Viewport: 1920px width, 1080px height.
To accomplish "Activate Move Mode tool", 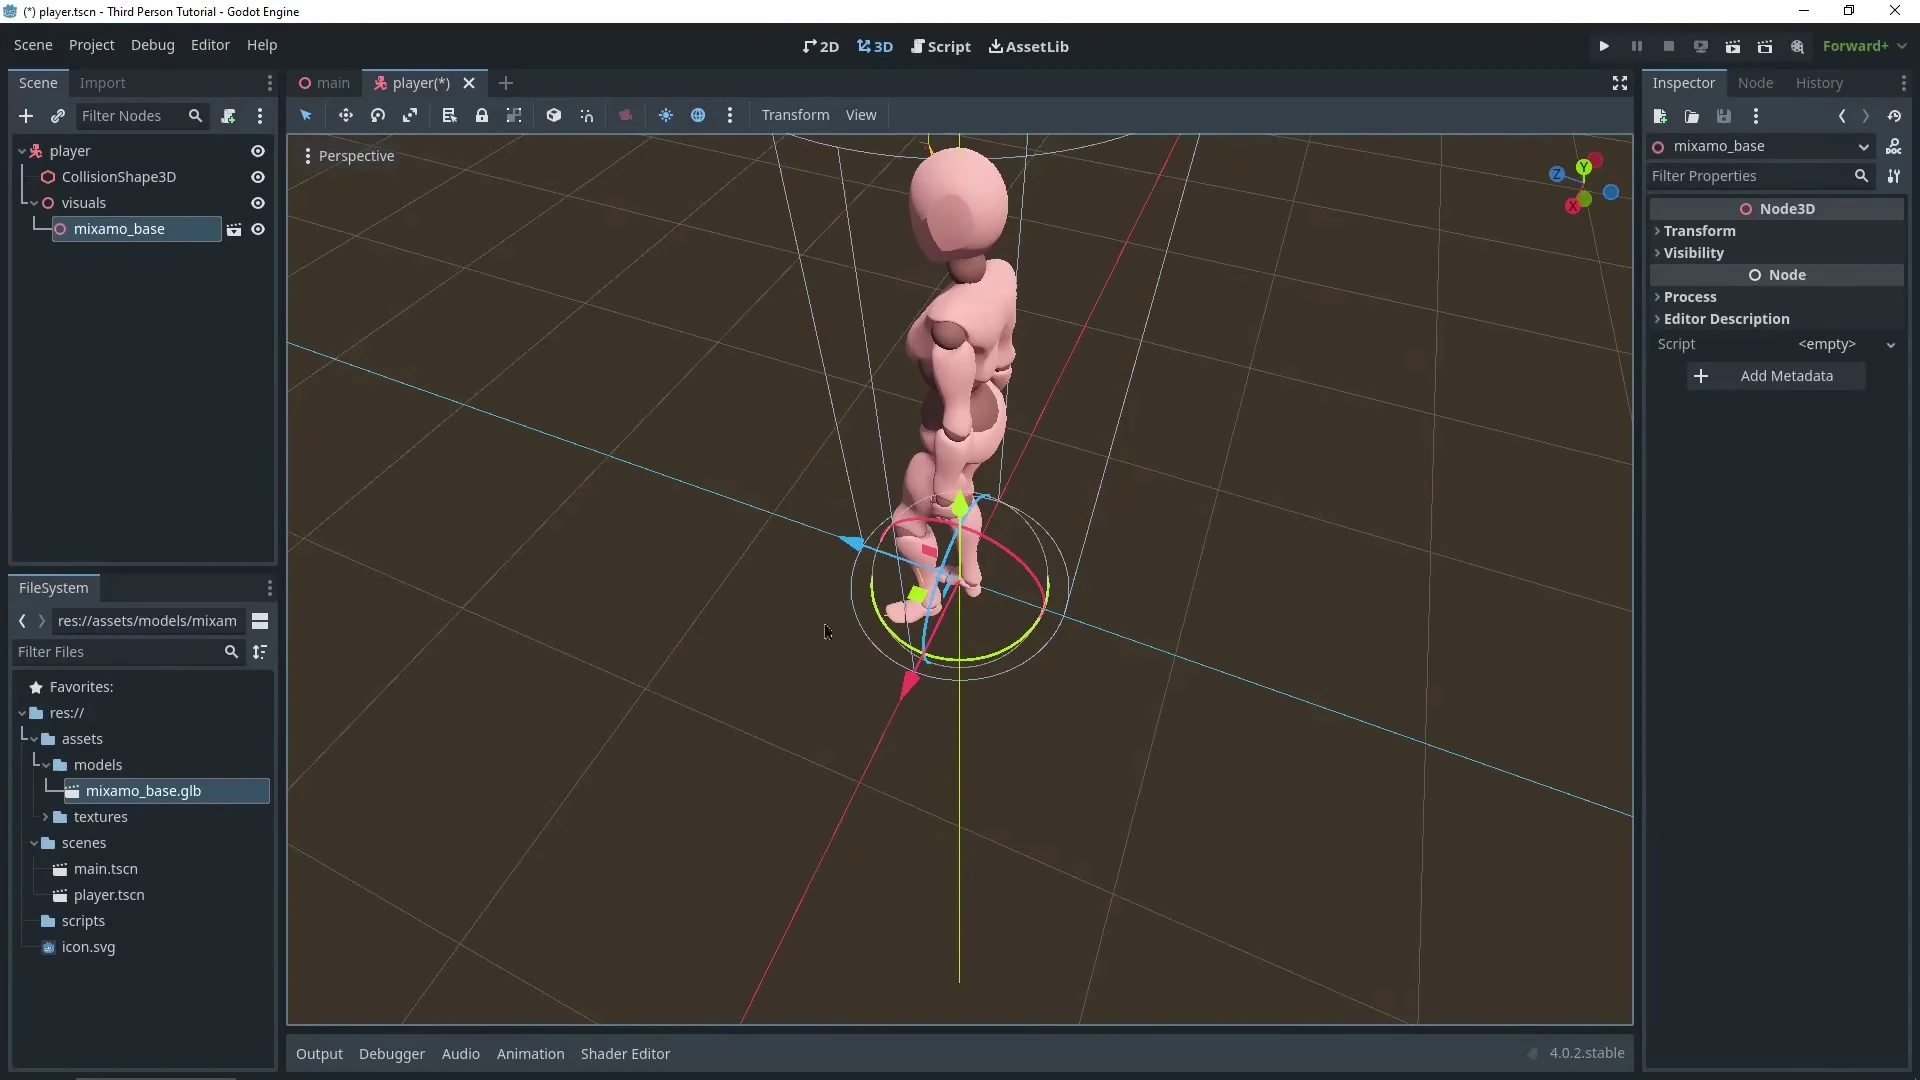I will (345, 115).
